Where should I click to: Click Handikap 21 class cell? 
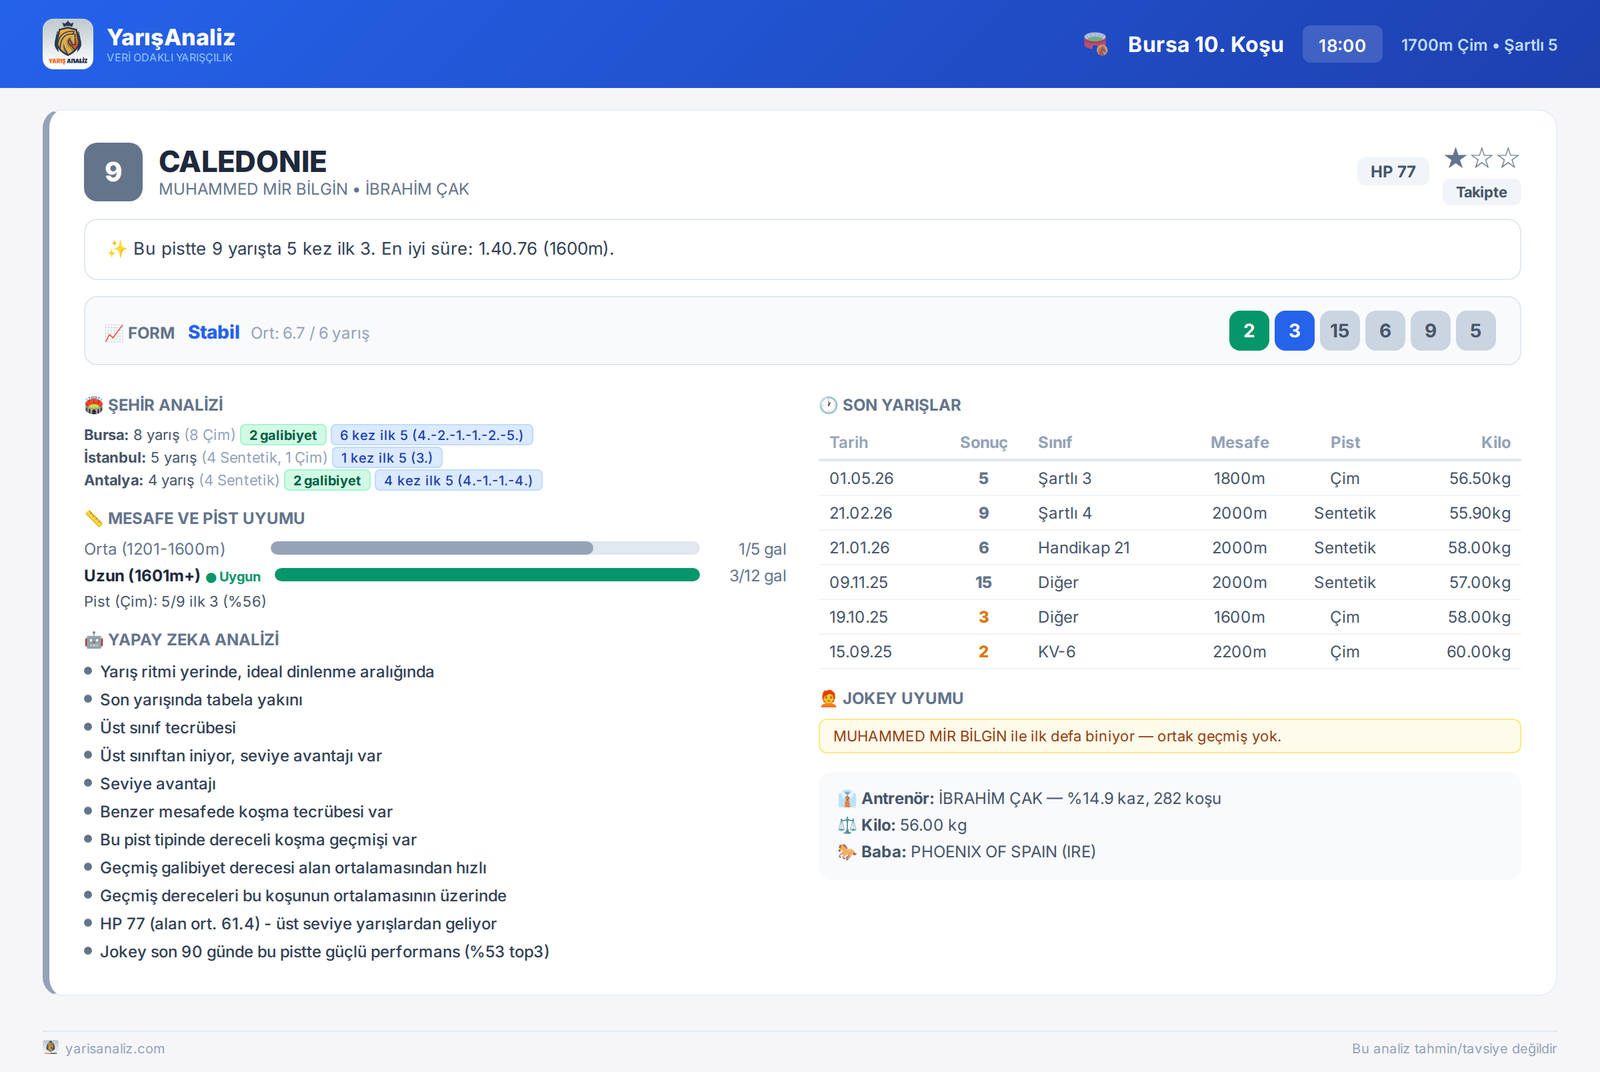pos(1084,548)
